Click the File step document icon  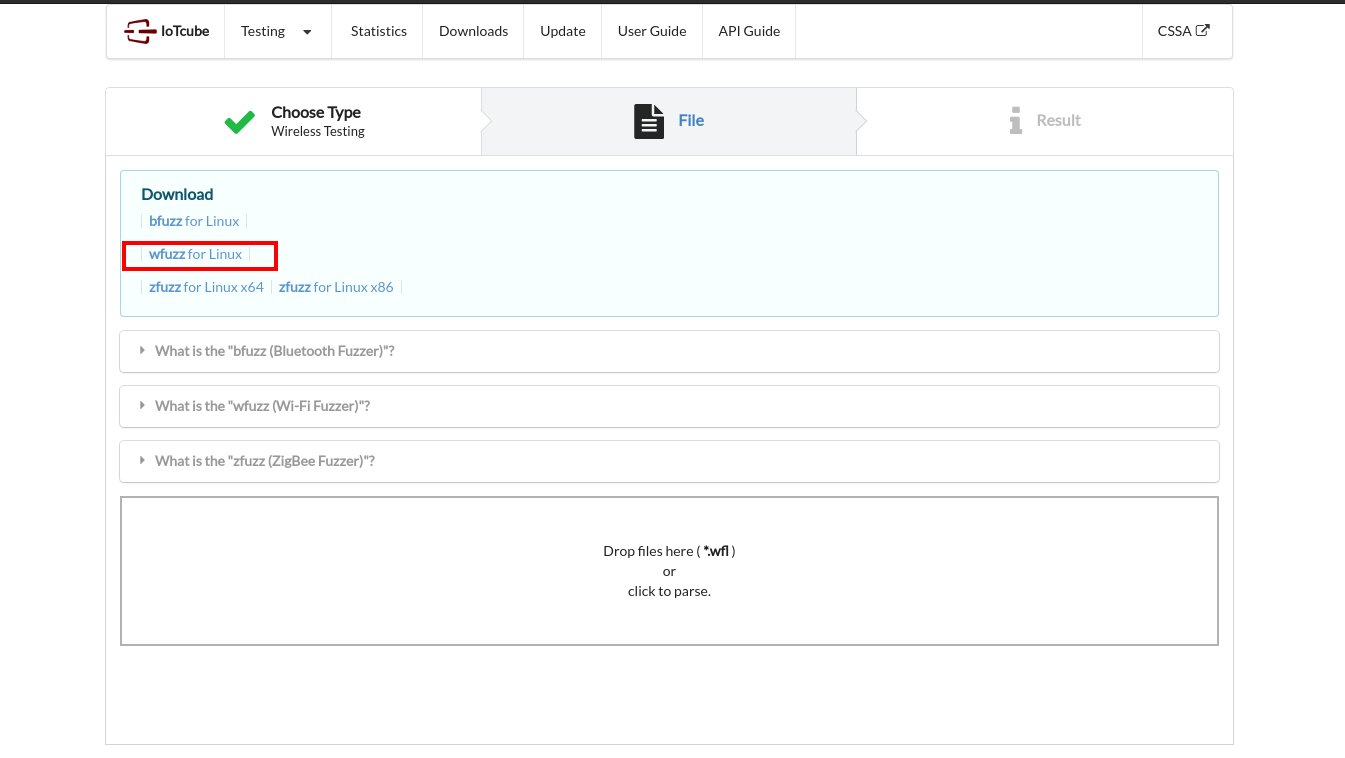pyautogui.click(x=649, y=121)
